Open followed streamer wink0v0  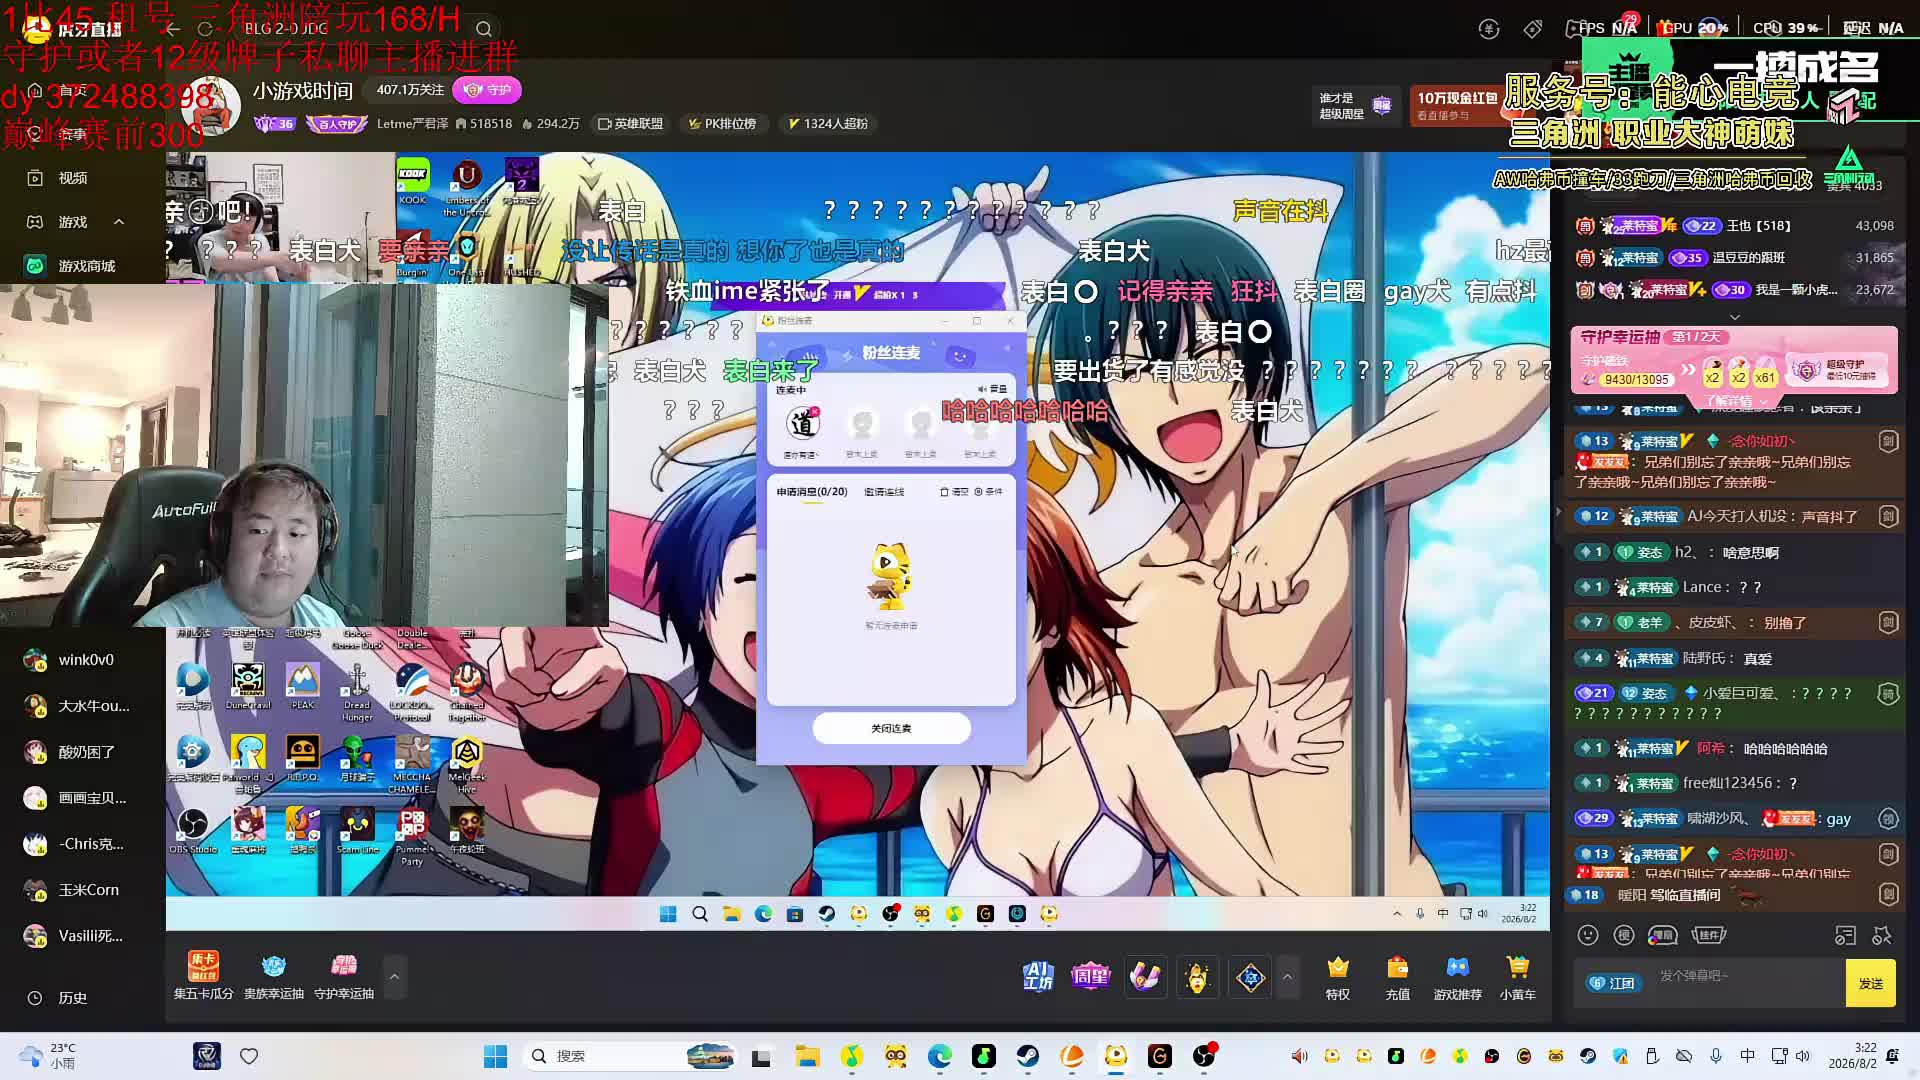(70, 660)
